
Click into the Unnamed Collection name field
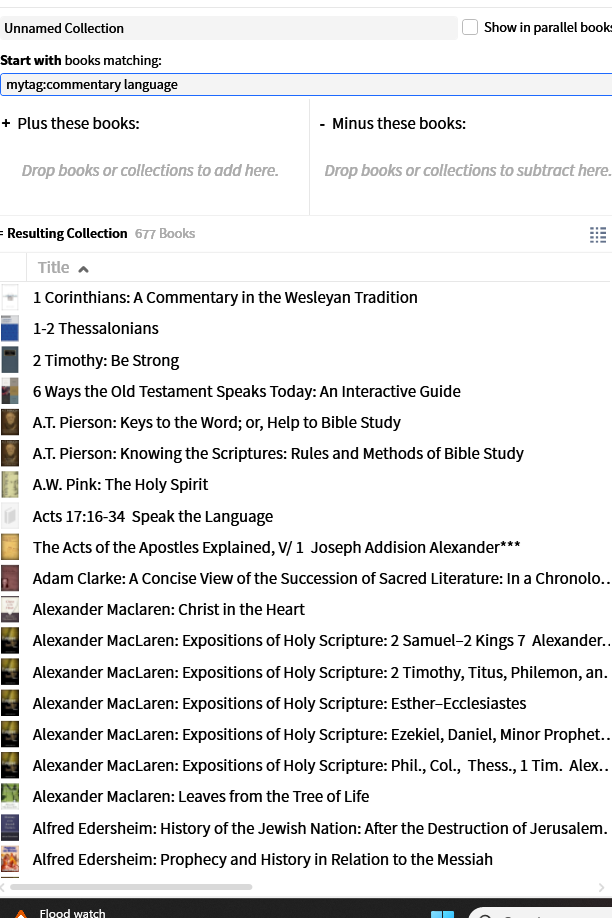(228, 28)
